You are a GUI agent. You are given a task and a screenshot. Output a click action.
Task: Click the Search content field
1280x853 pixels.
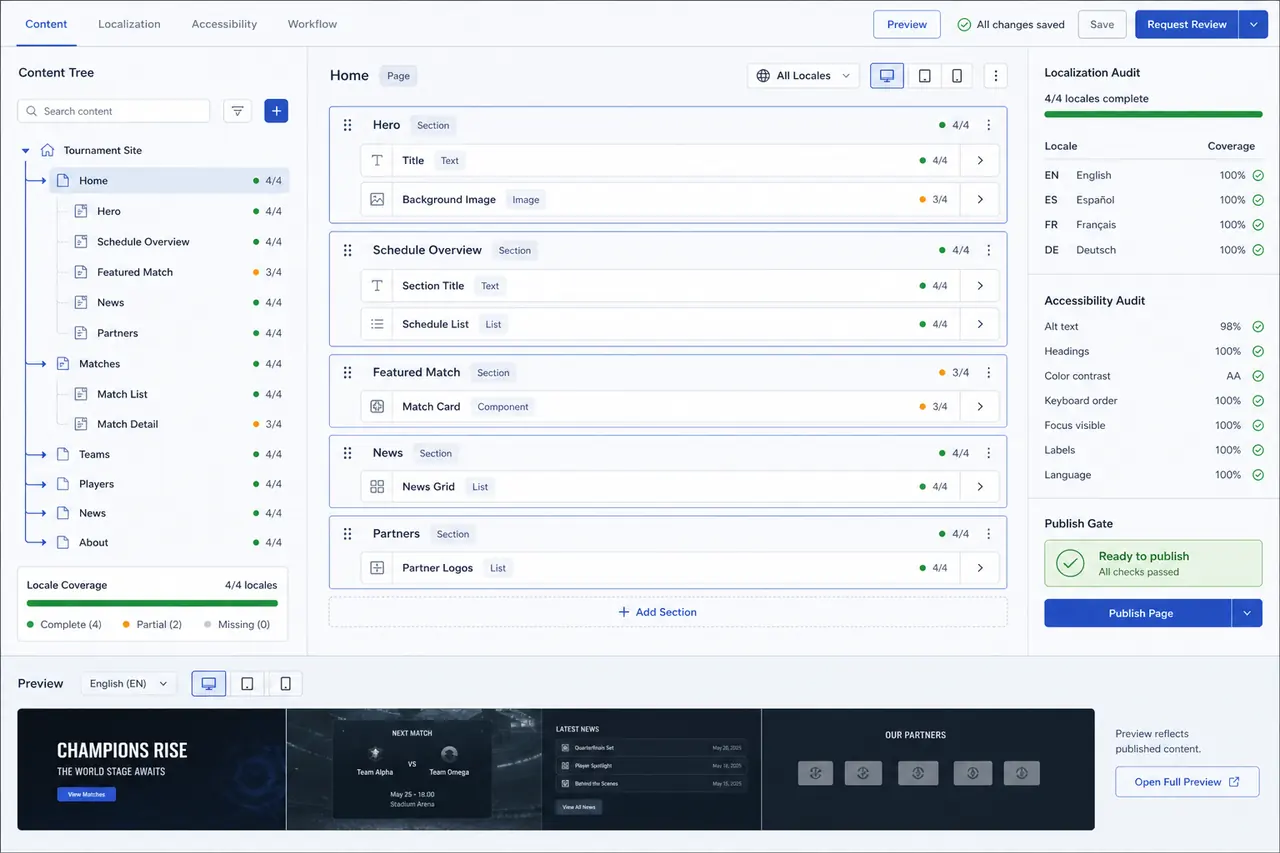click(x=114, y=111)
